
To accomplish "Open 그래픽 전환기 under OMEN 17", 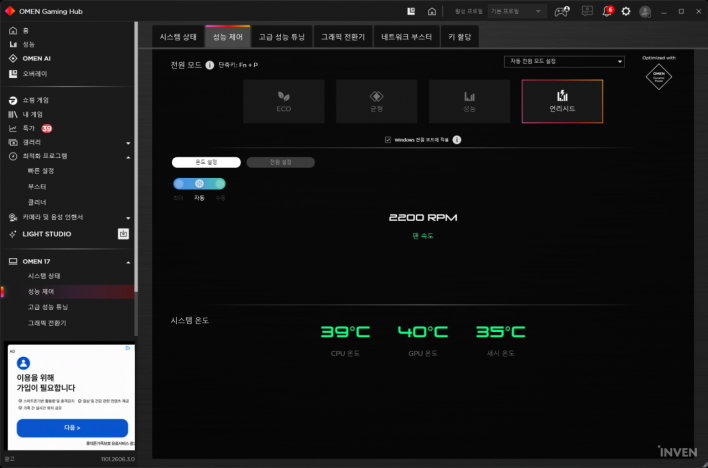I will (47, 323).
